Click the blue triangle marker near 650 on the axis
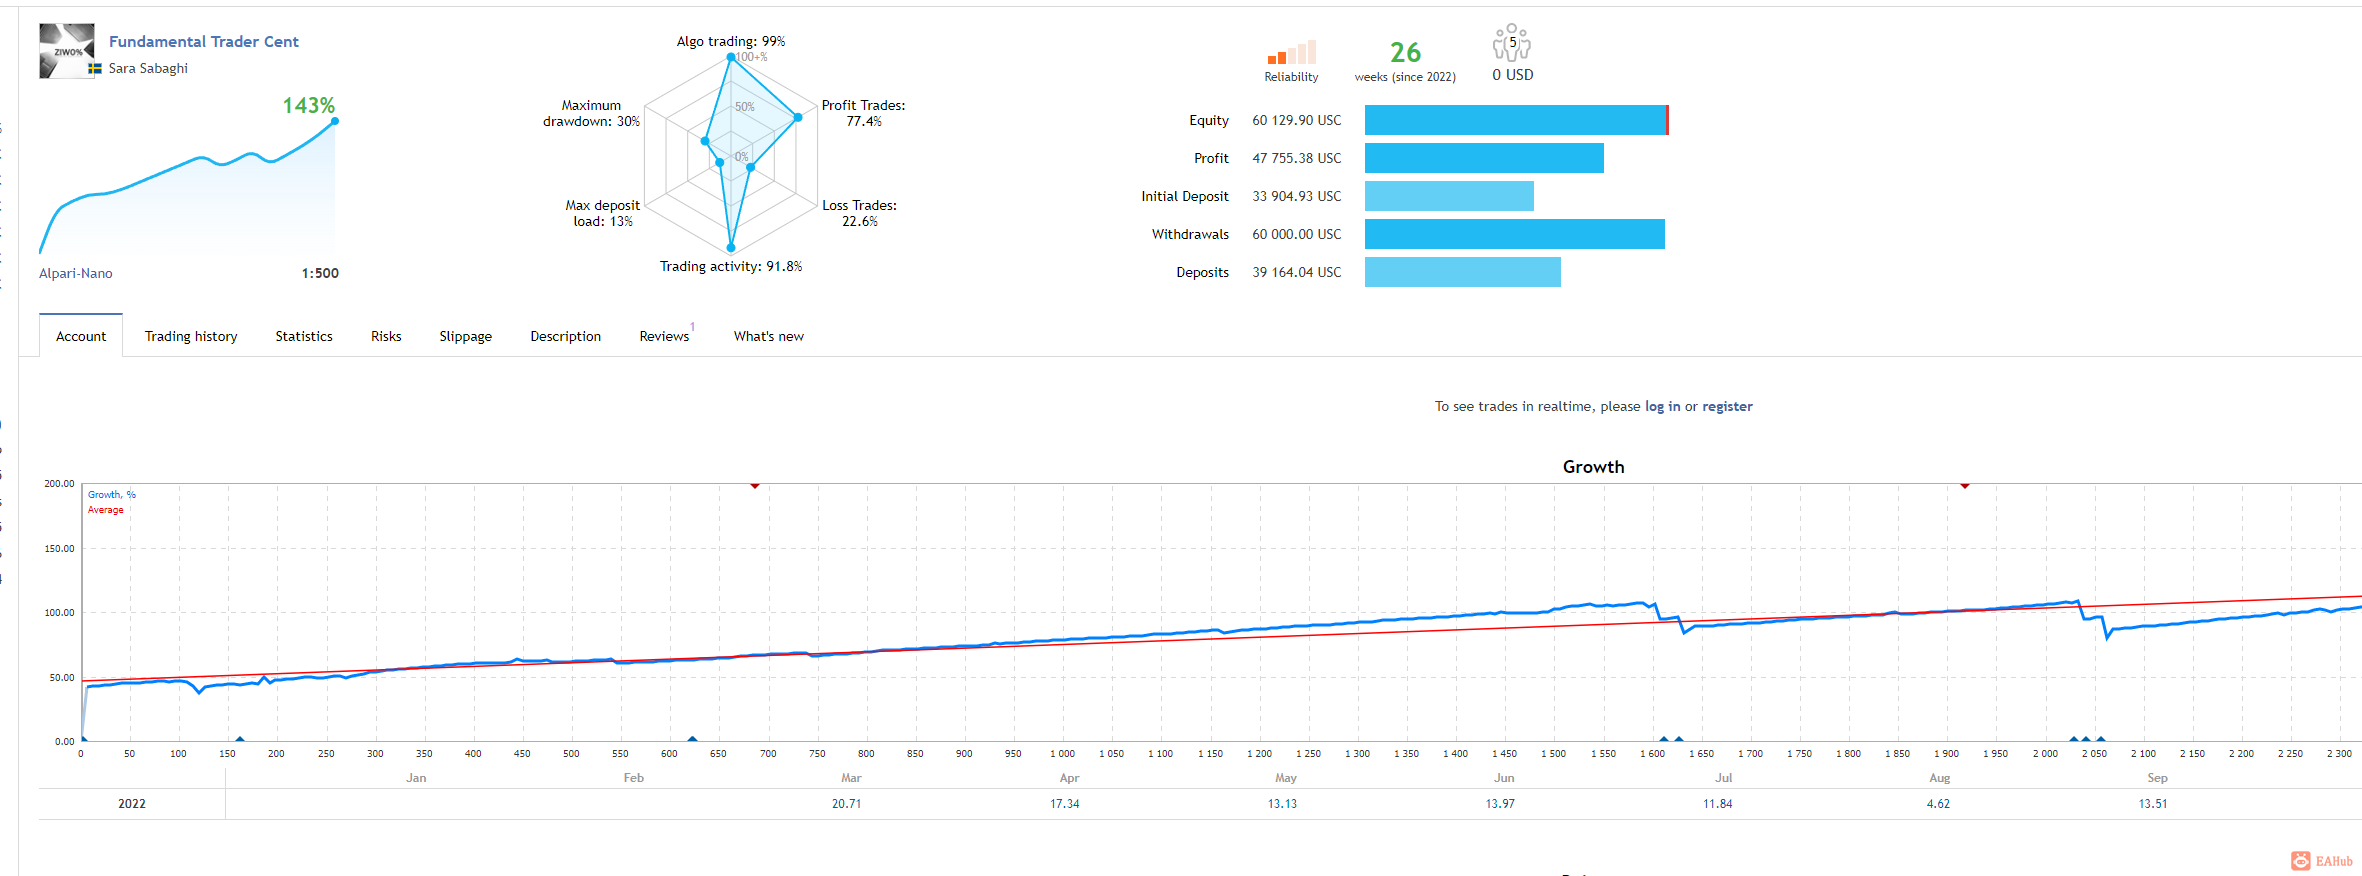Screen dimensions: 2362x876 coord(692,739)
